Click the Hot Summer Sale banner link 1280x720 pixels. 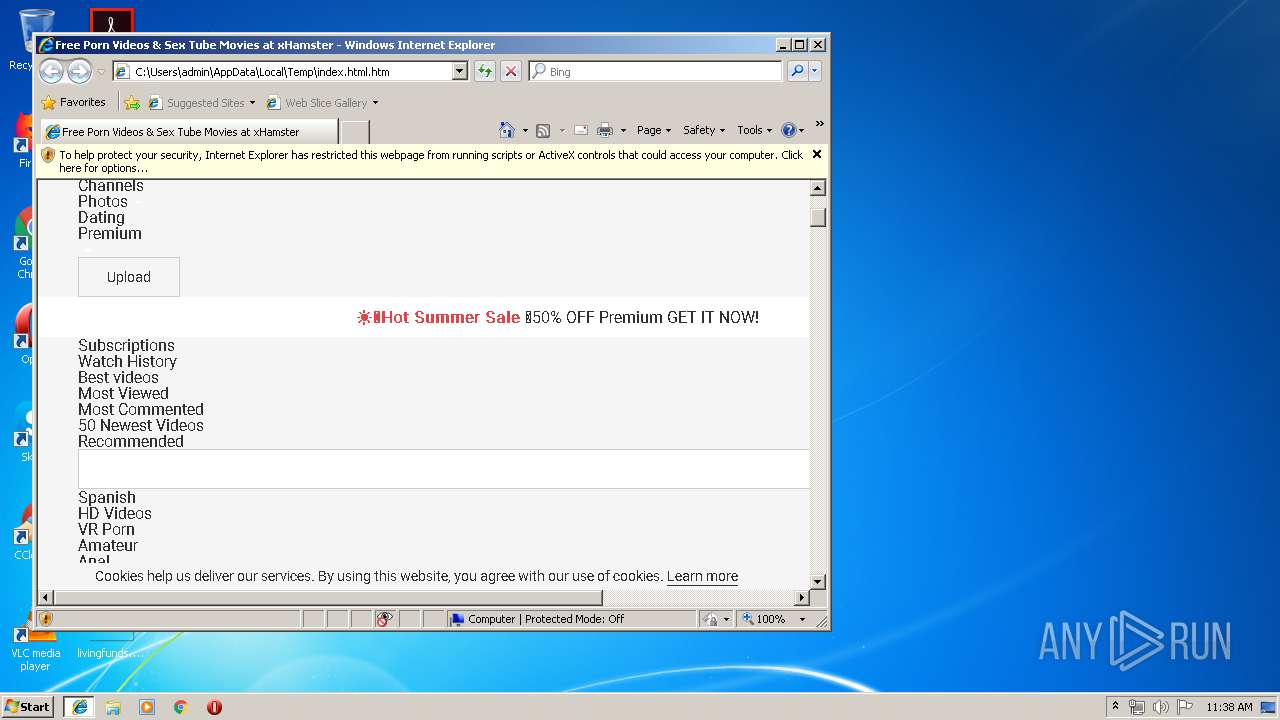tap(558, 317)
